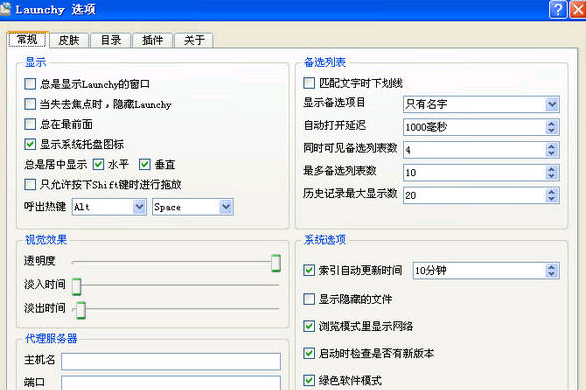This screenshot has width=586, height=390.
Task: Toggle the 垂直 centering checkbox
Action: [x=145, y=164]
